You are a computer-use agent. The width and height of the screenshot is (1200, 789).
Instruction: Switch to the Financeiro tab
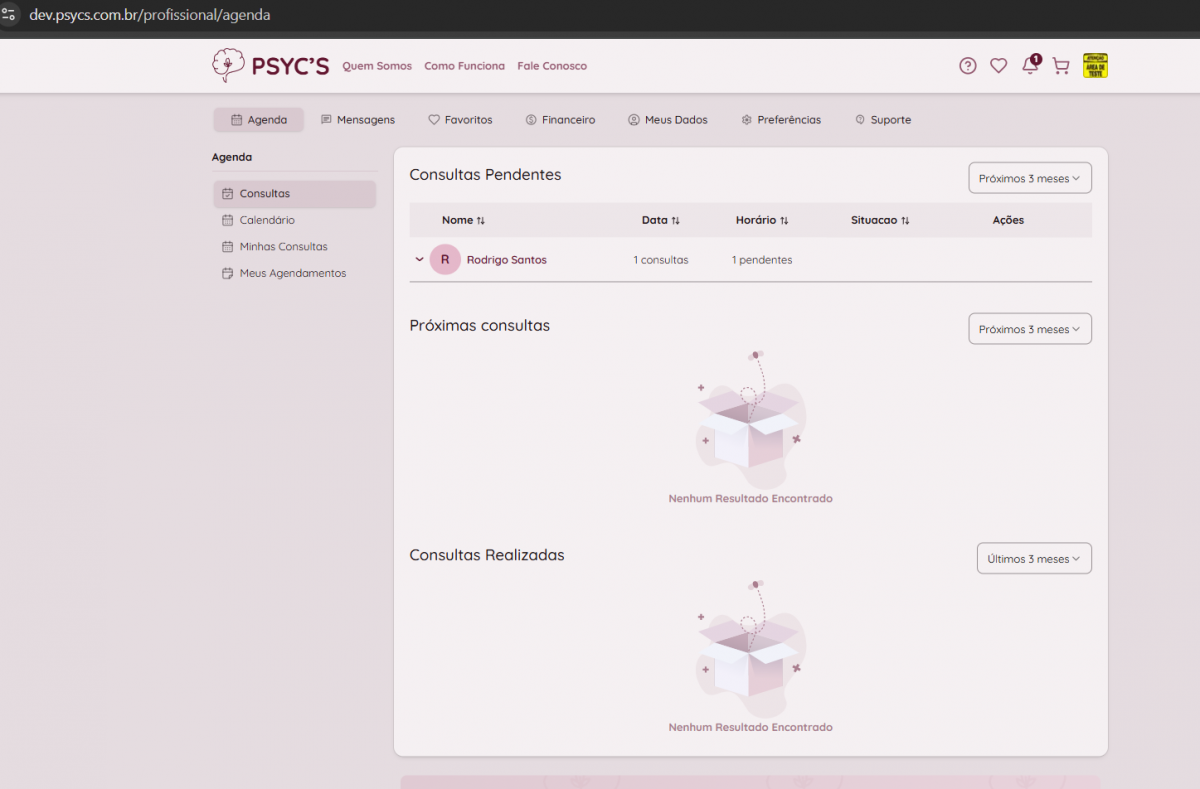[560, 120]
